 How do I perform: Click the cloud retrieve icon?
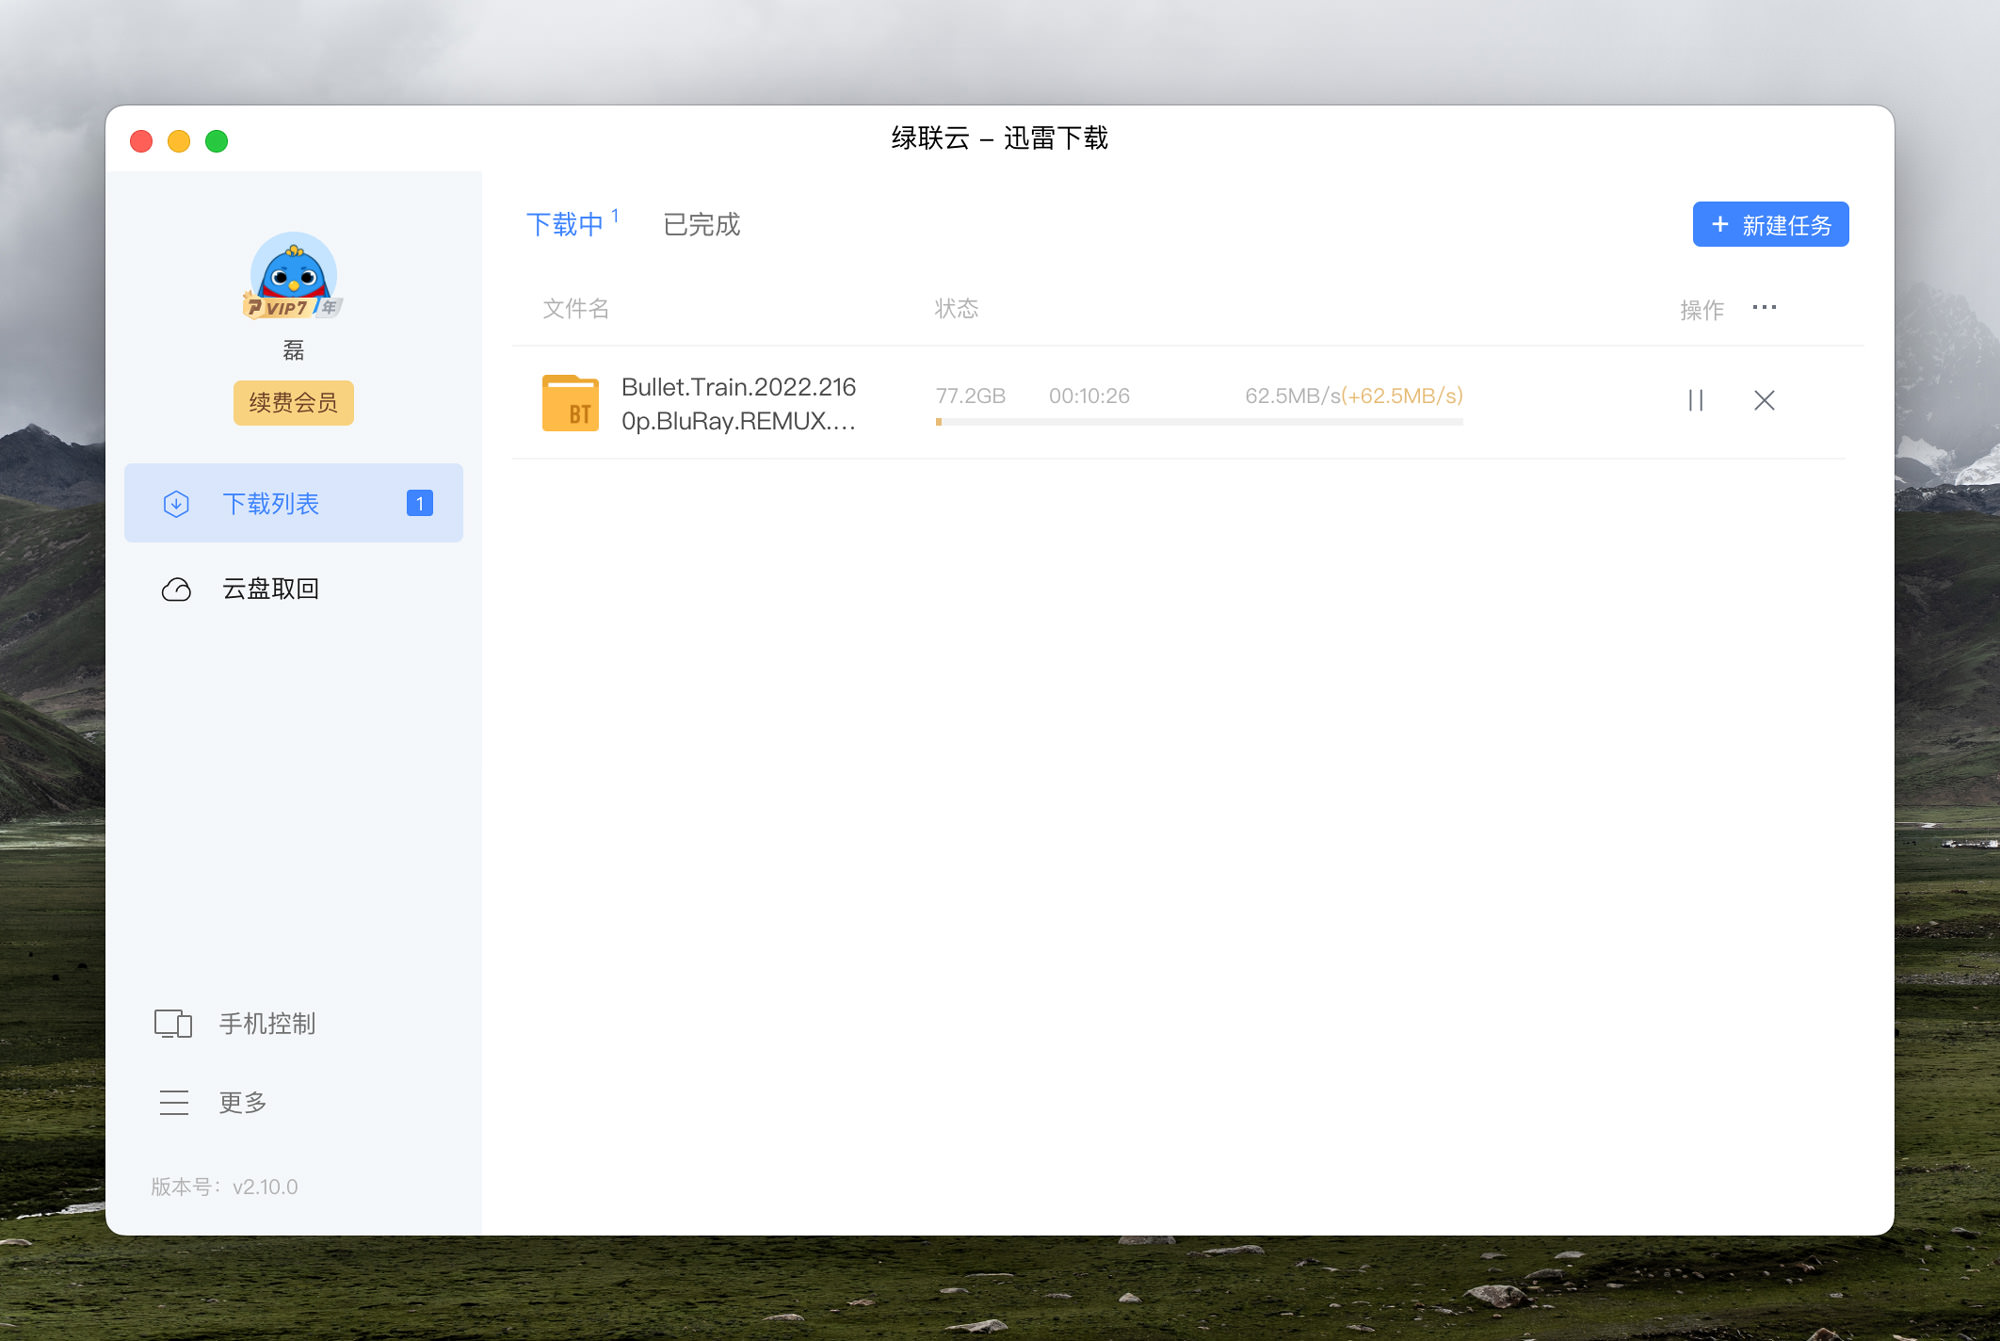[x=176, y=589]
